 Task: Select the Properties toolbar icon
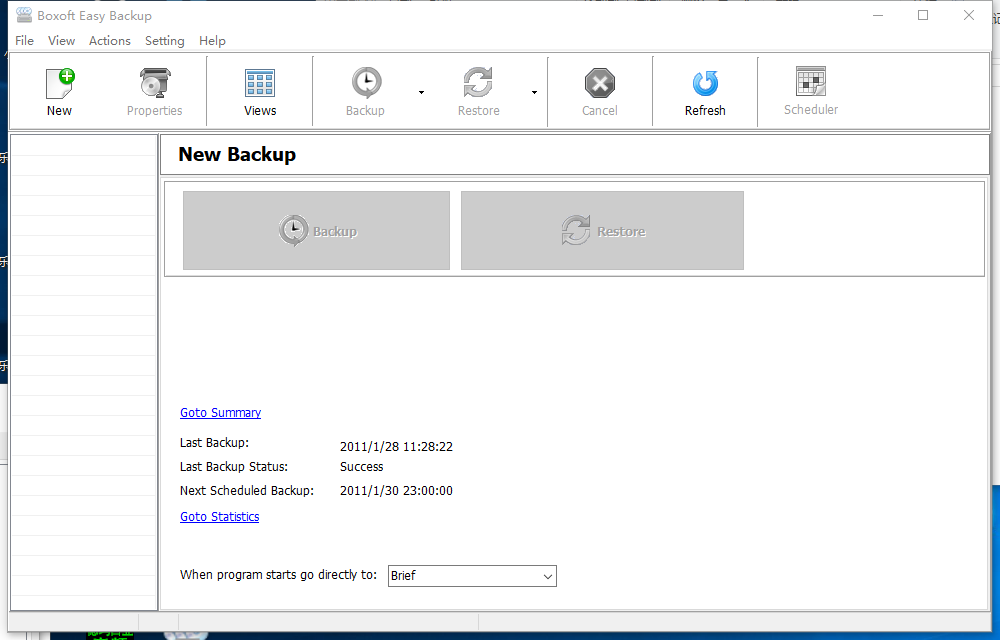click(154, 90)
